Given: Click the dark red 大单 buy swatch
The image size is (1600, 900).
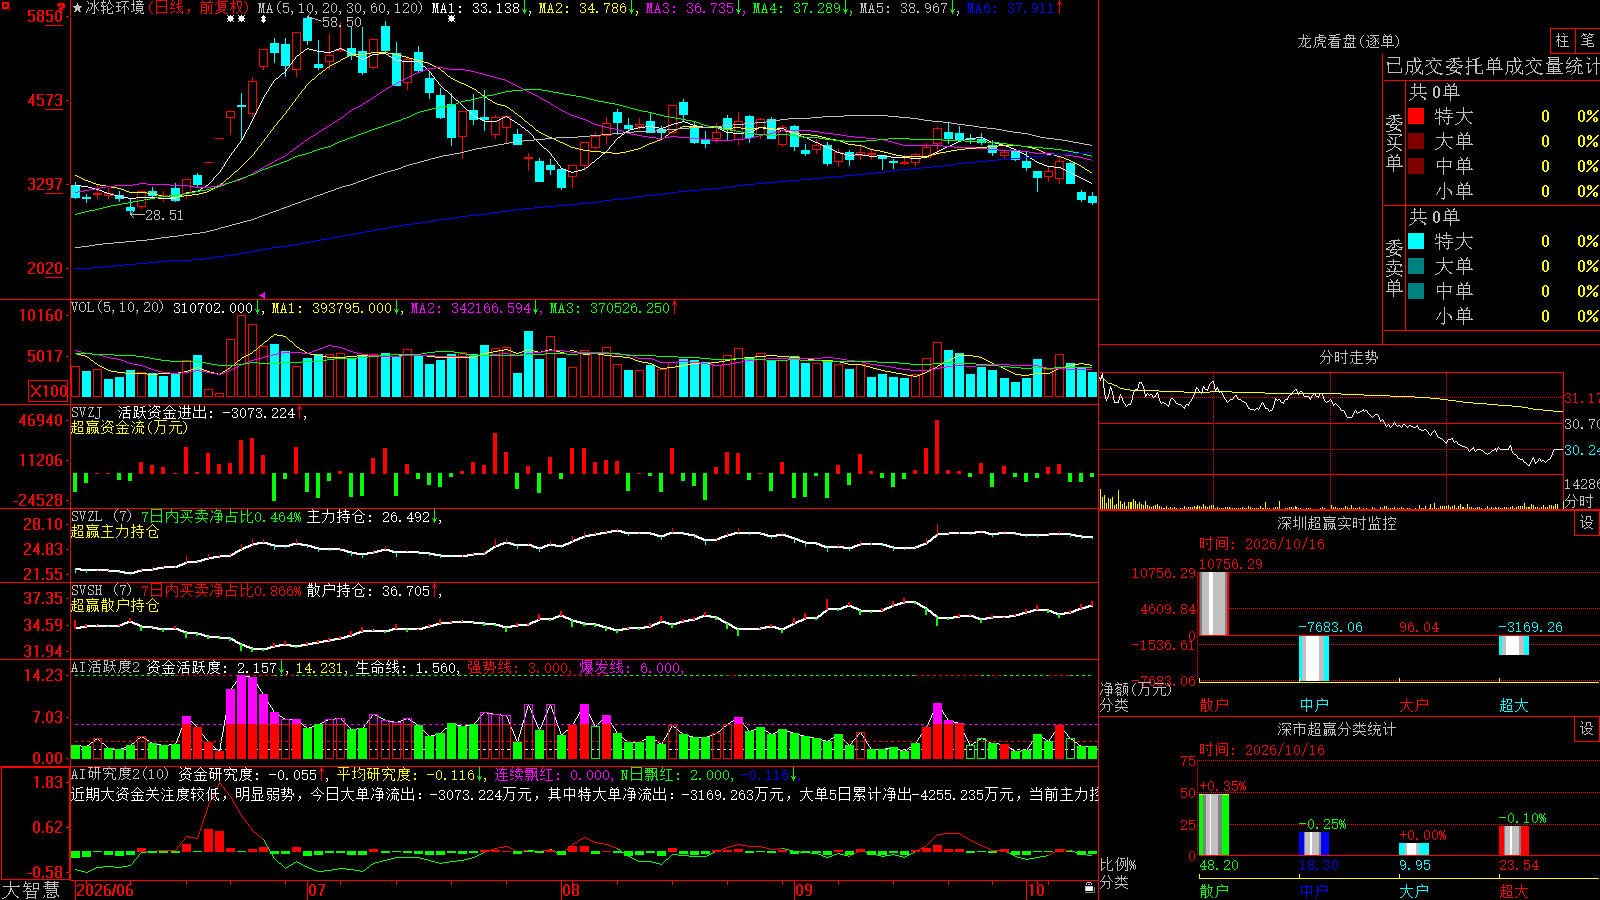Looking at the screenshot, I should [1416, 141].
